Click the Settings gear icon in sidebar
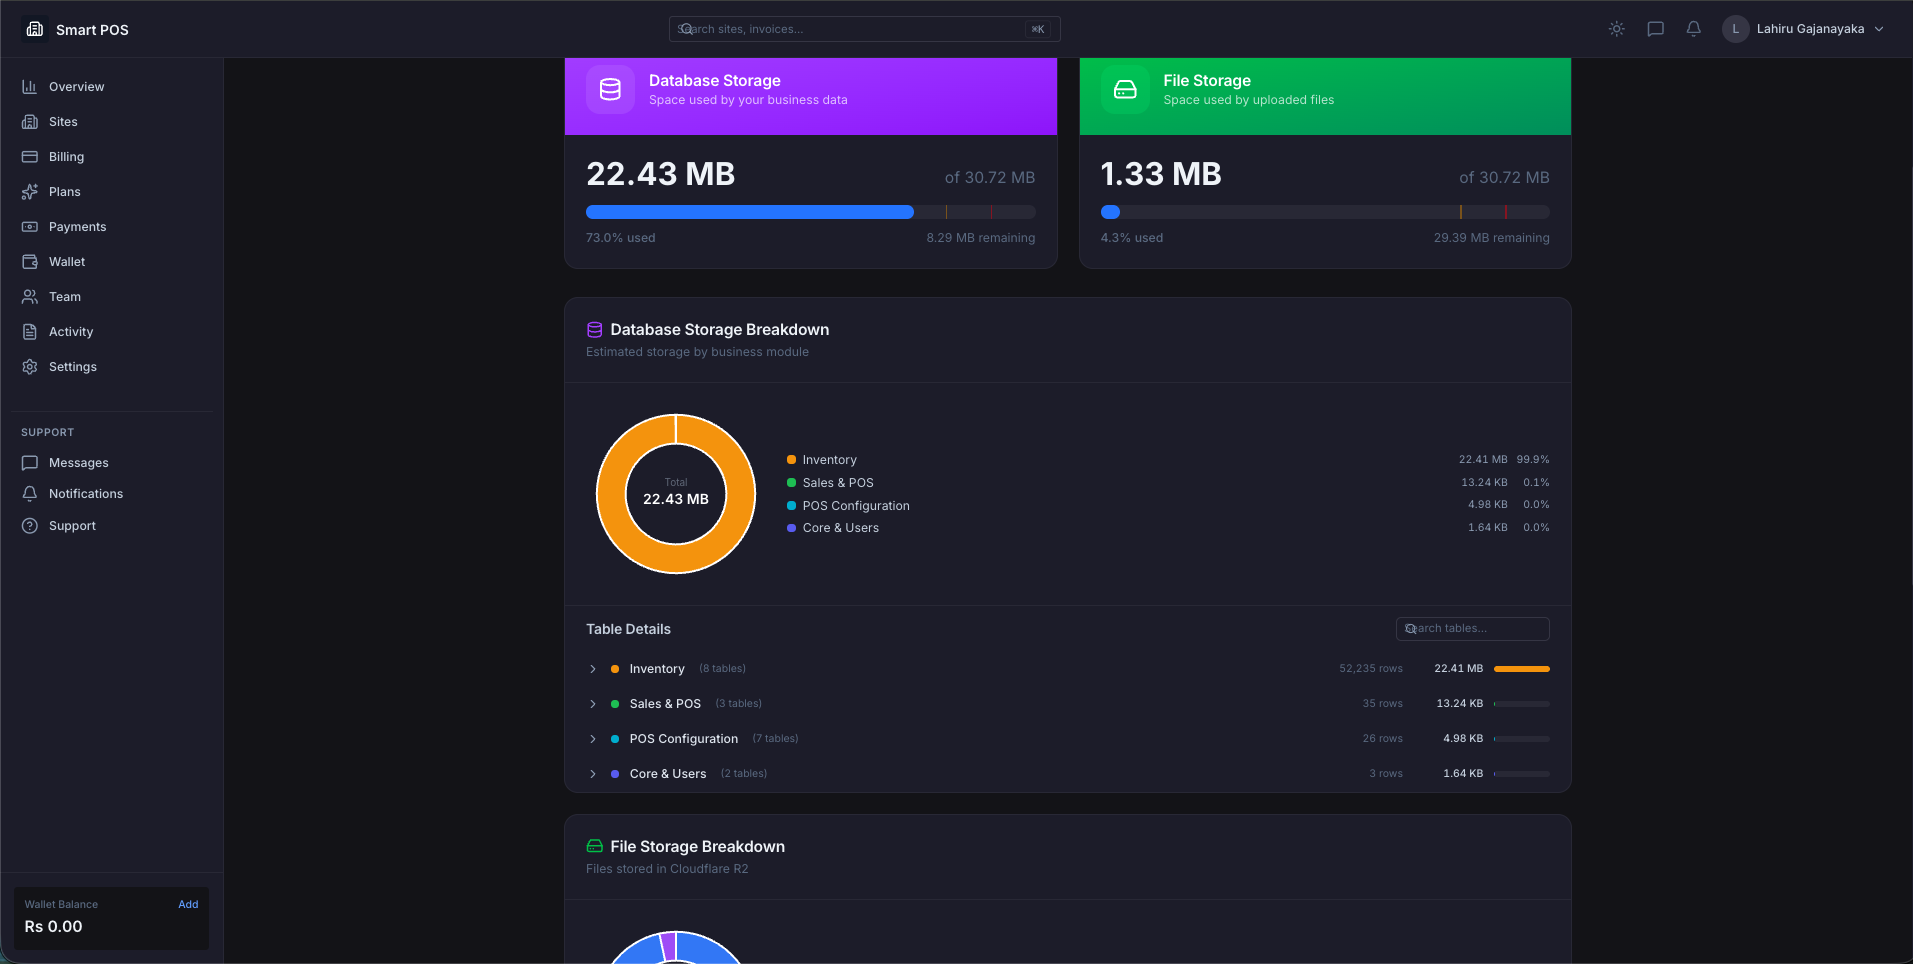The height and width of the screenshot is (964, 1913). [30, 367]
